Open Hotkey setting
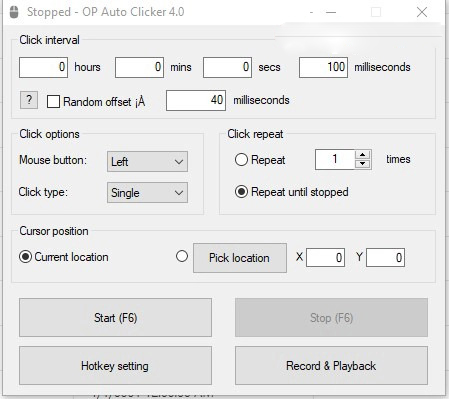The image size is (449, 399). pos(115,365)
